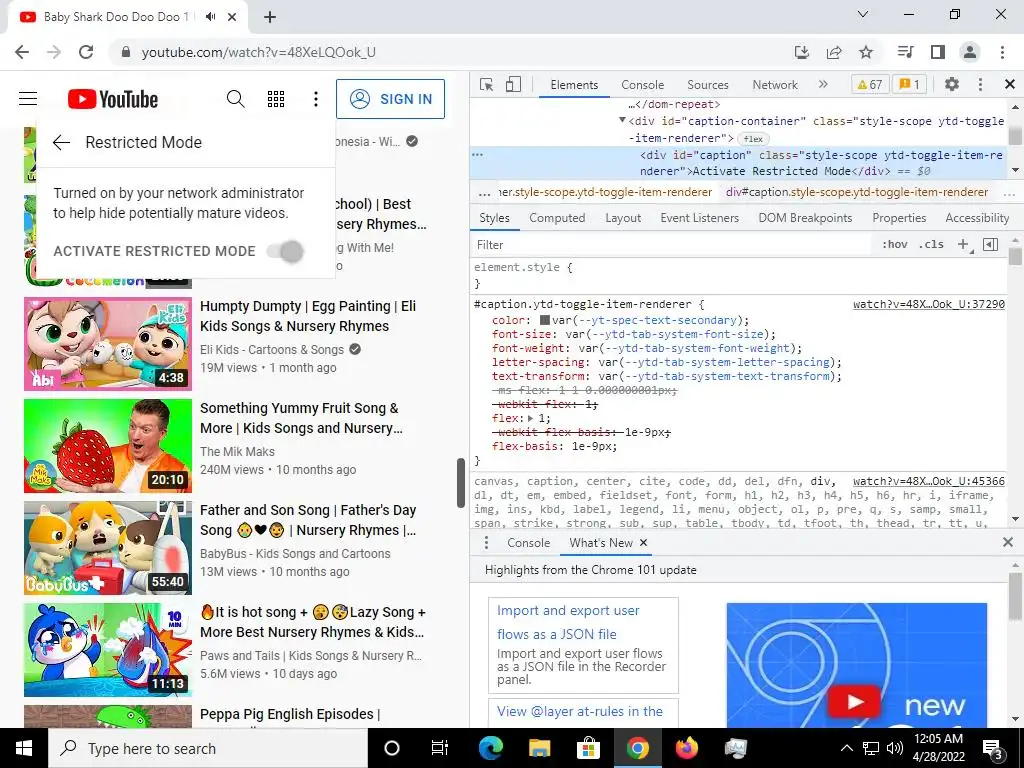Viewport: 1024px width, 768px height.
Task: Bookmark this page with star icon
Action: pos(866,52)
